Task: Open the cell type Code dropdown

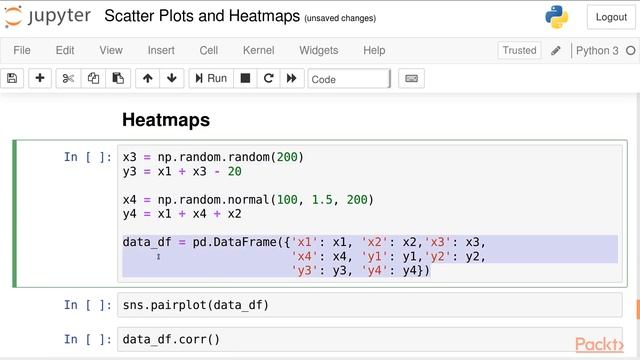Action: point(349,79)
